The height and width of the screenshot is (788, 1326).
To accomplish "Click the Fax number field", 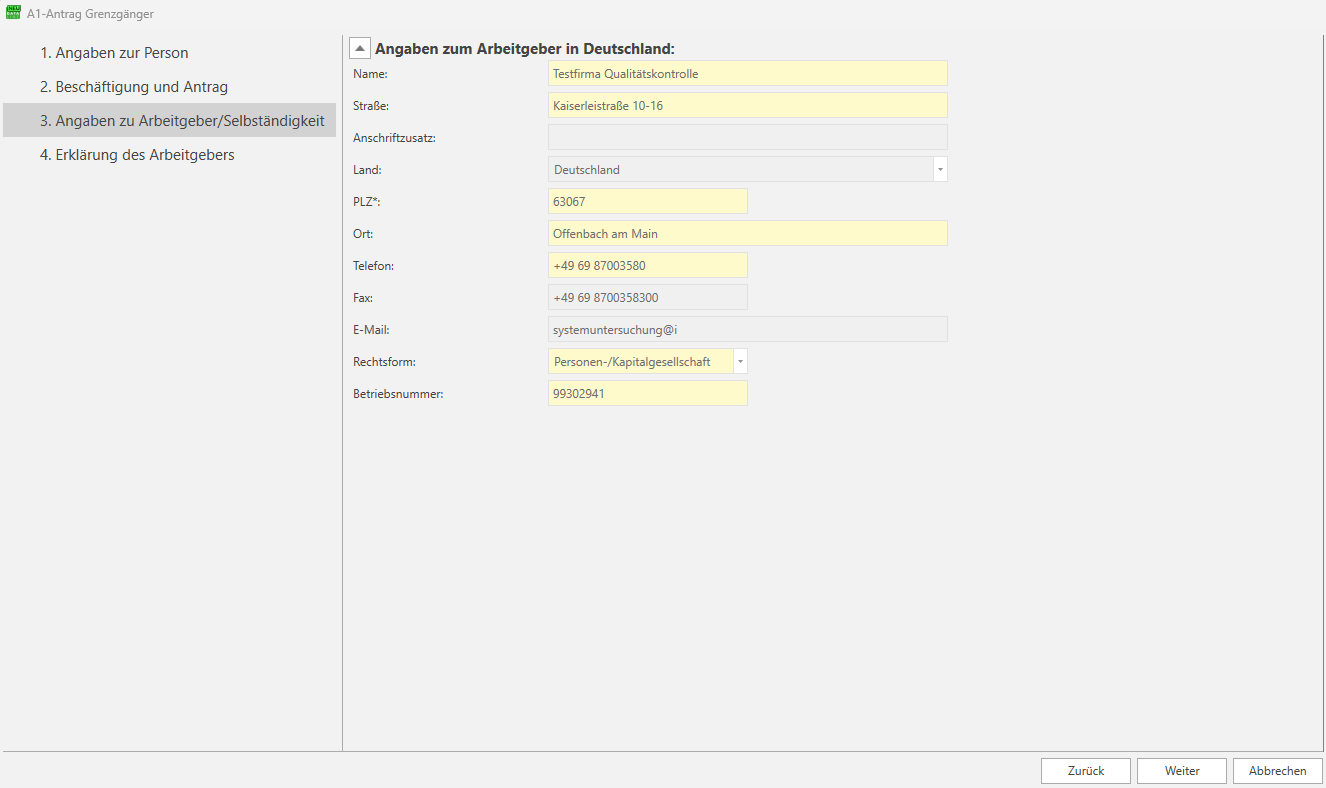I will [x=647, y=298].
